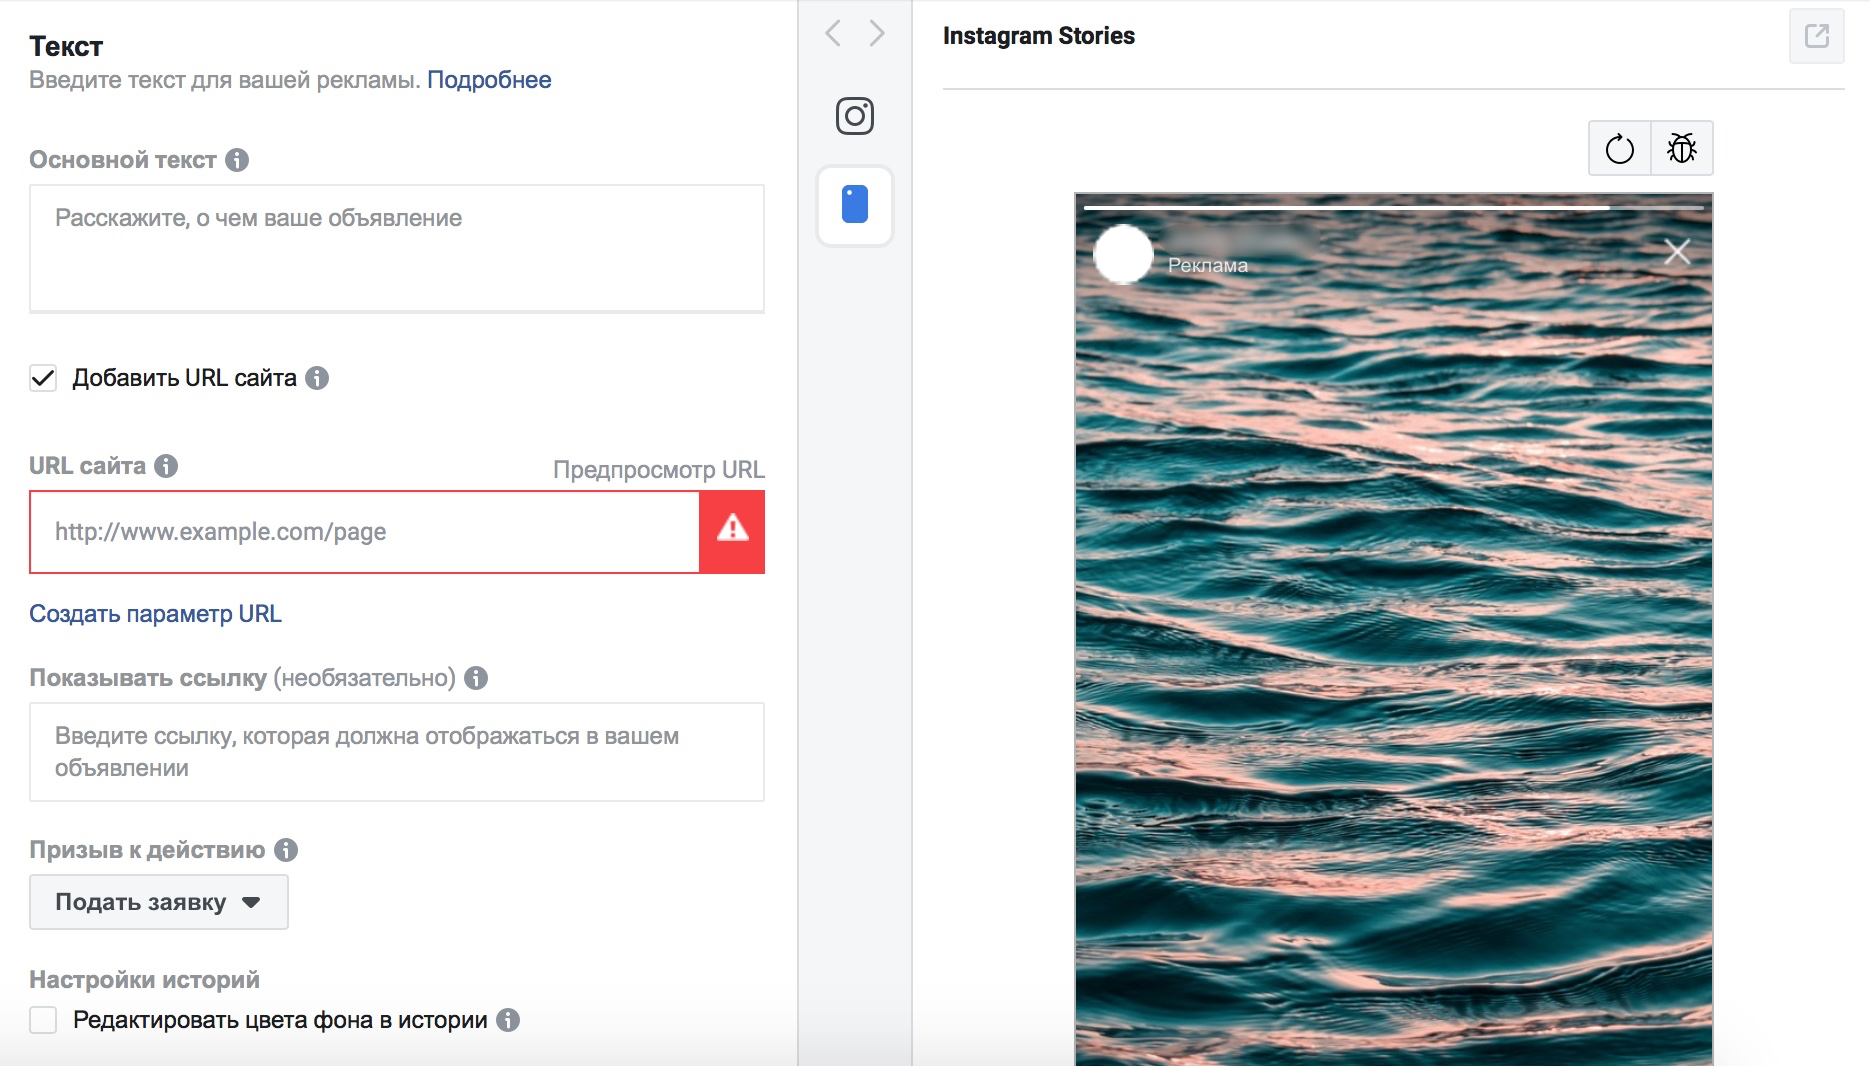Go to previous placement preview arrow

click(833, 33)
